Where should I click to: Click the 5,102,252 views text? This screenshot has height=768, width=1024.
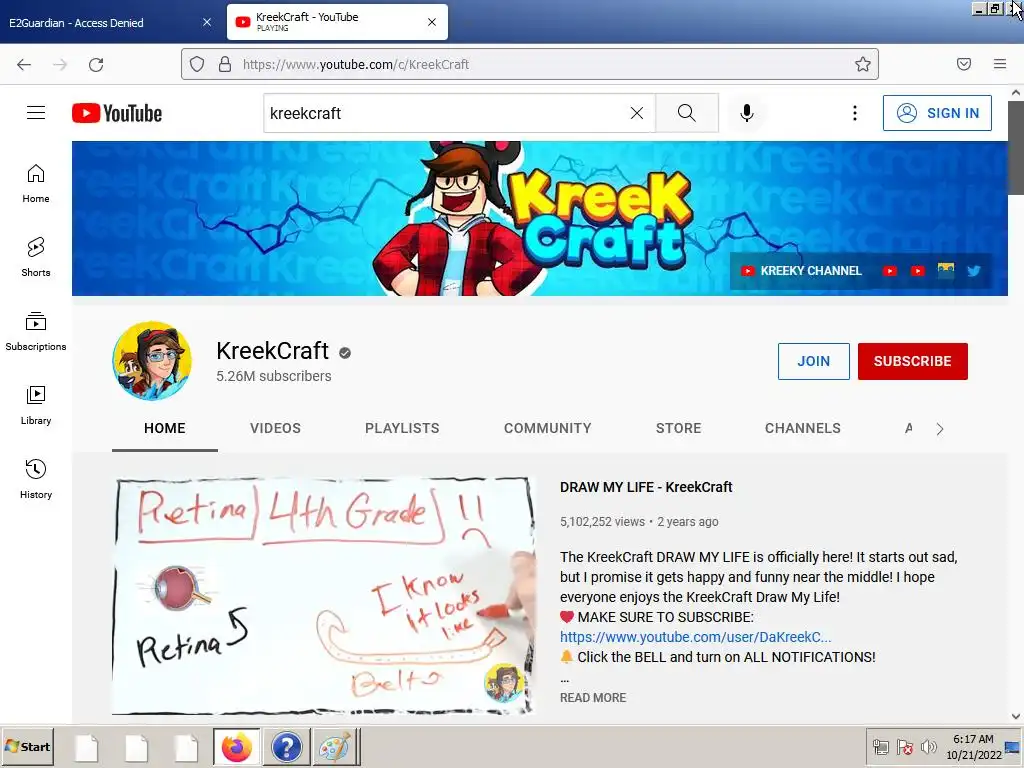coord(602,522)
